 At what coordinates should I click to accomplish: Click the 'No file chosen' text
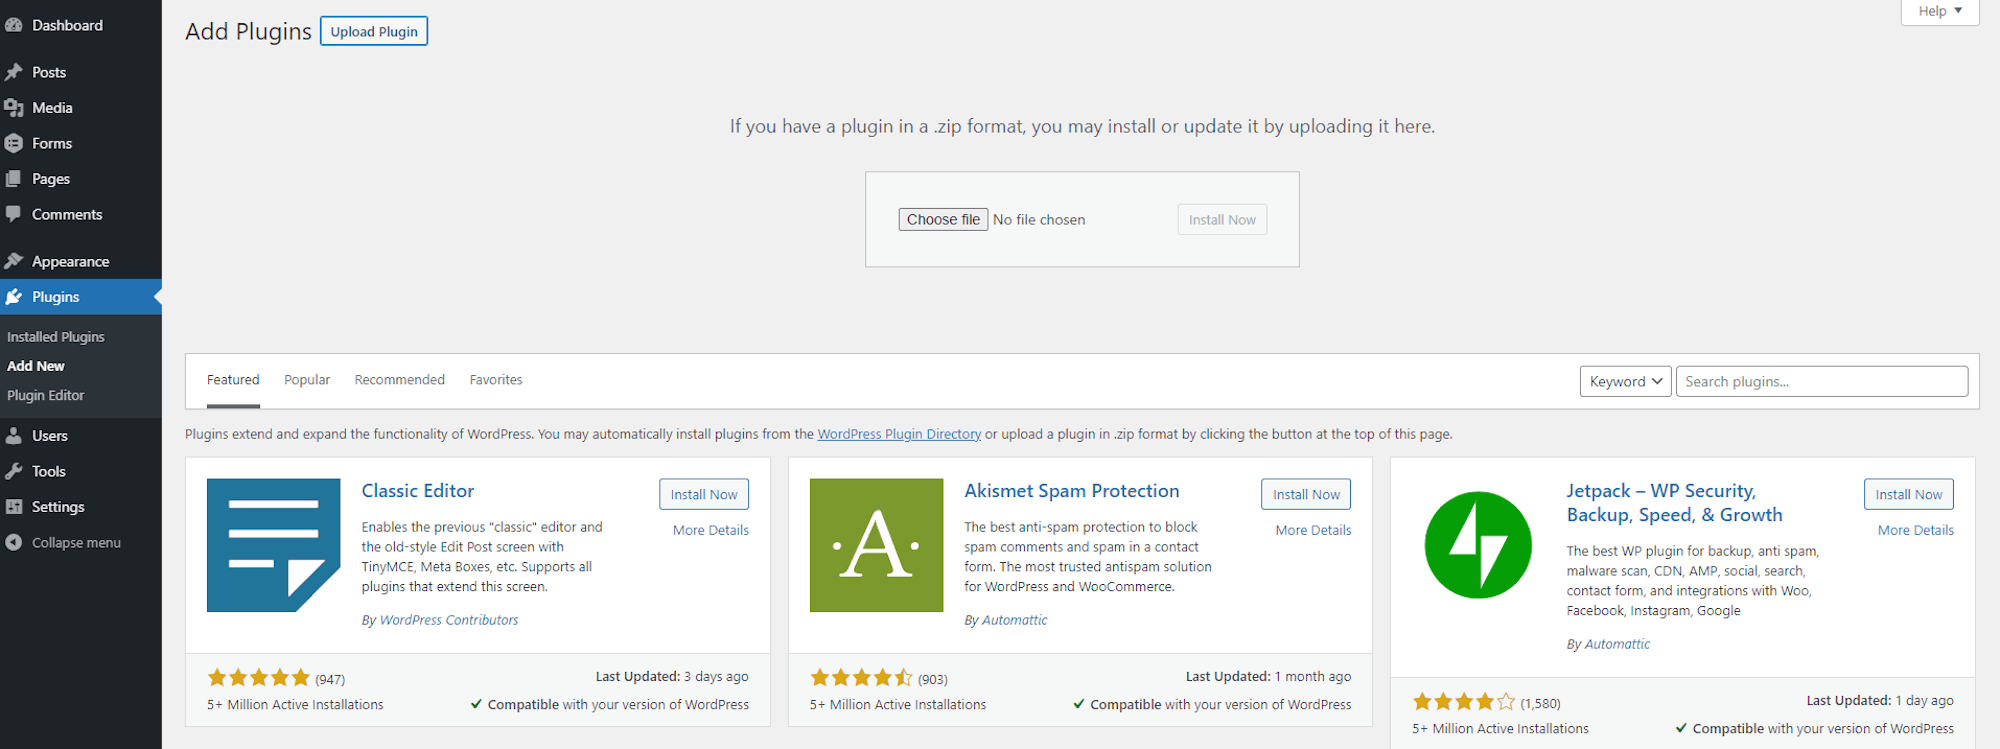pyautogui.click(x=1039, y=220)
